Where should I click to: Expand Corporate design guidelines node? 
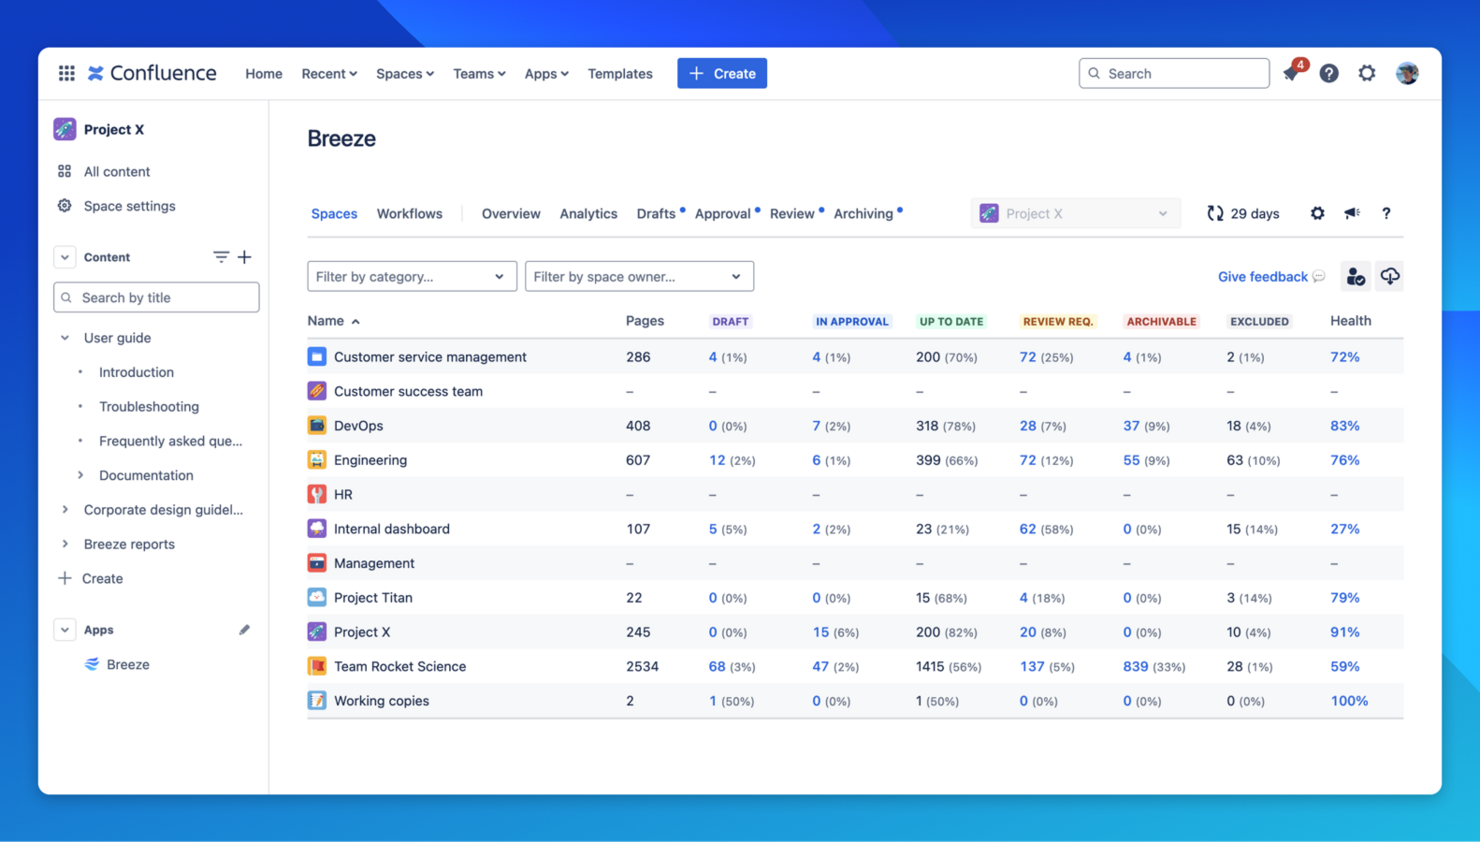tap(65, 510)
